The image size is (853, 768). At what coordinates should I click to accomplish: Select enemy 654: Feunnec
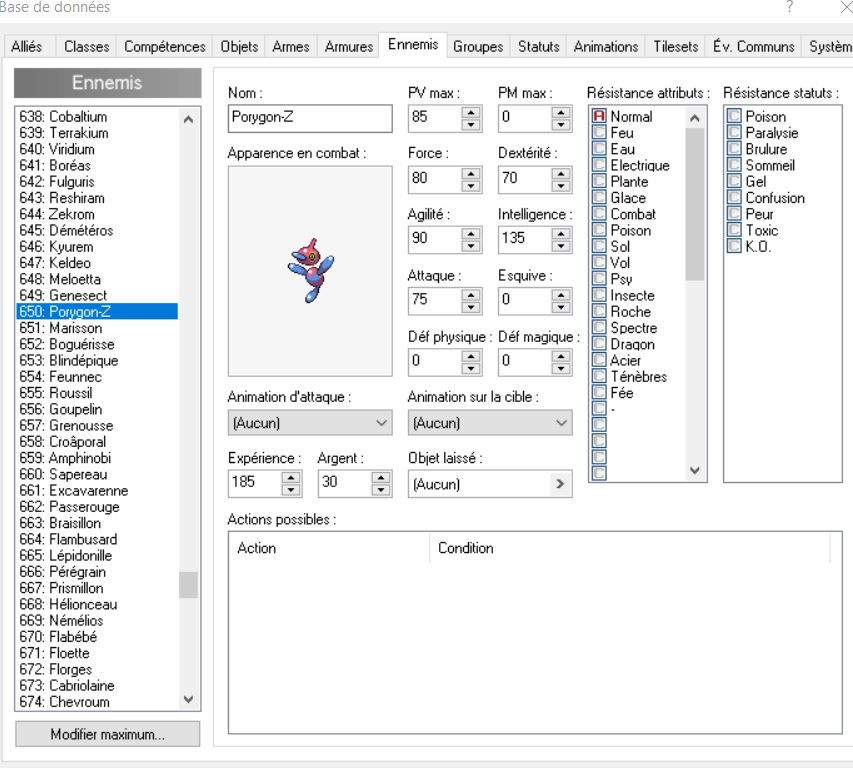click(x=97, y=376)
